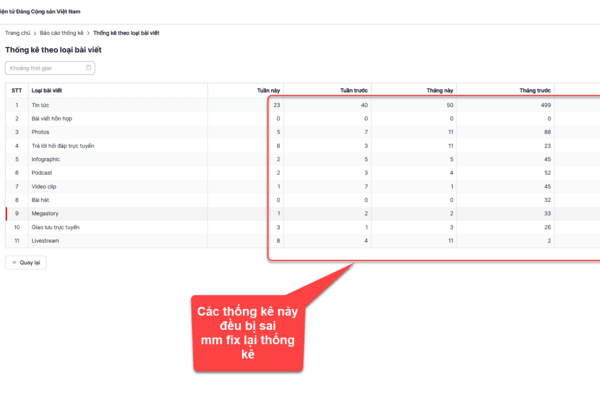The image size is (600, 400).
Task: Select the Video clip row label
Action: click(44, 186)
